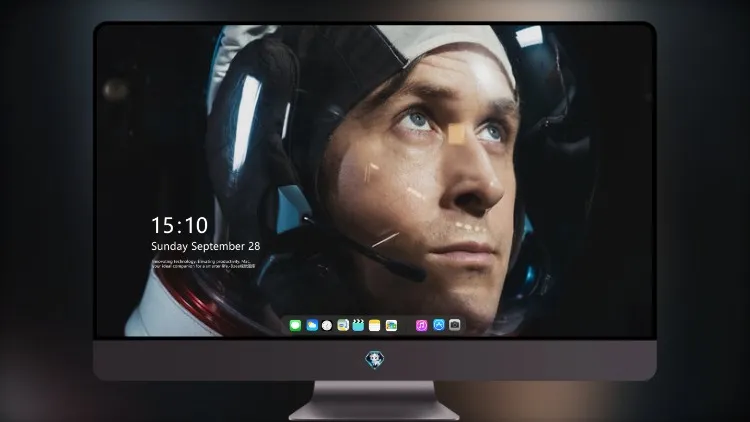Open the blue App Store in the dock
This screenshot has height=422, width=750.
pos(439,325)
